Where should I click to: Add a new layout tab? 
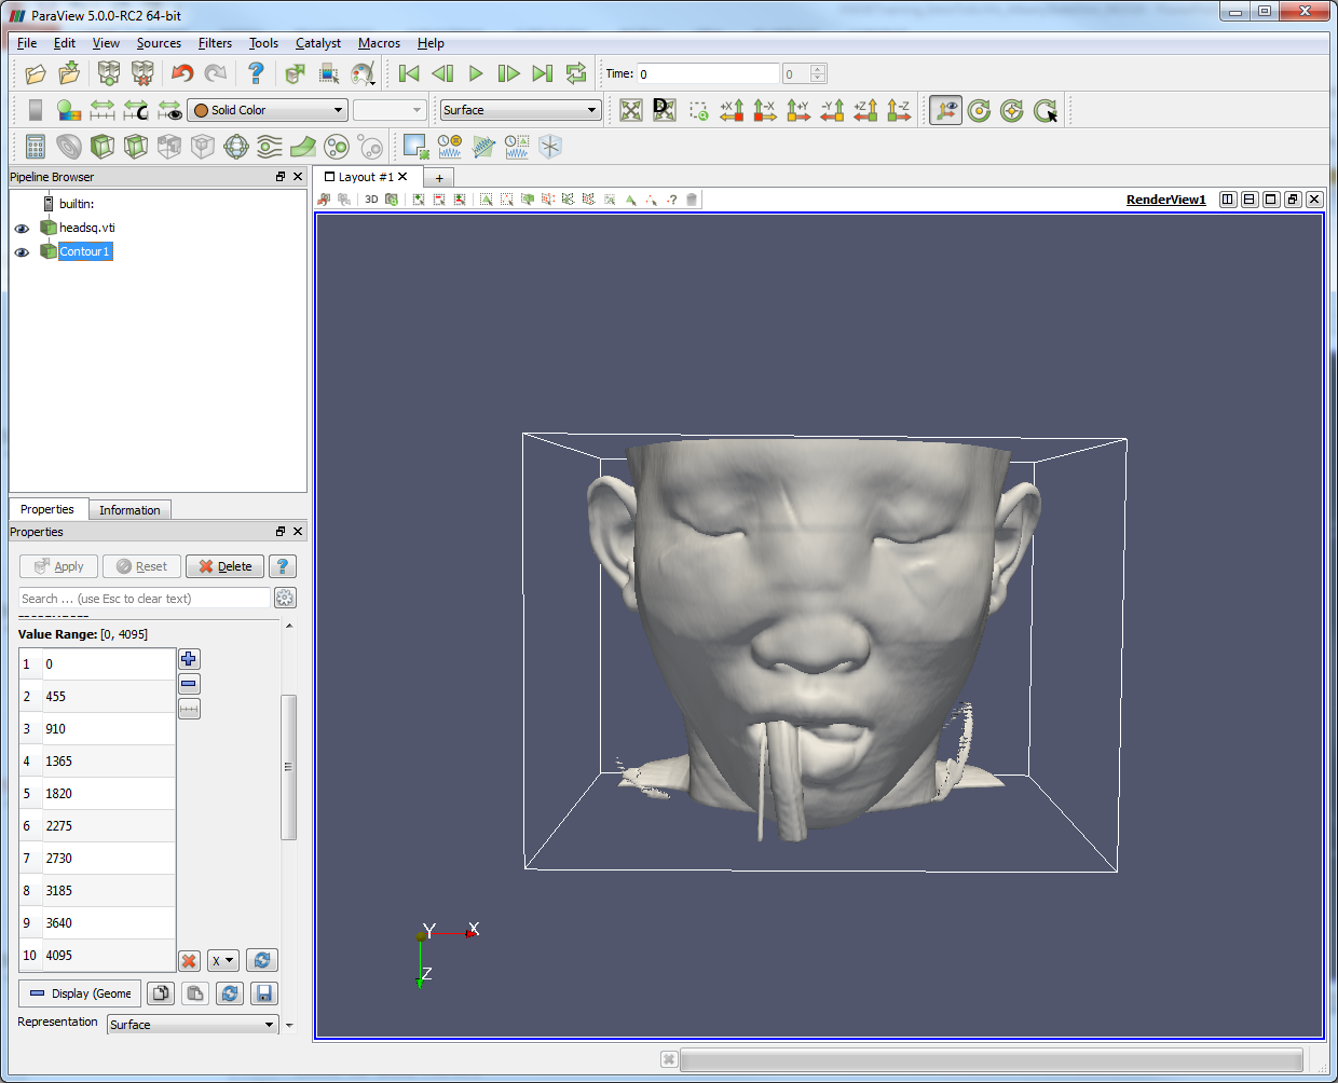tap(438, 178)
